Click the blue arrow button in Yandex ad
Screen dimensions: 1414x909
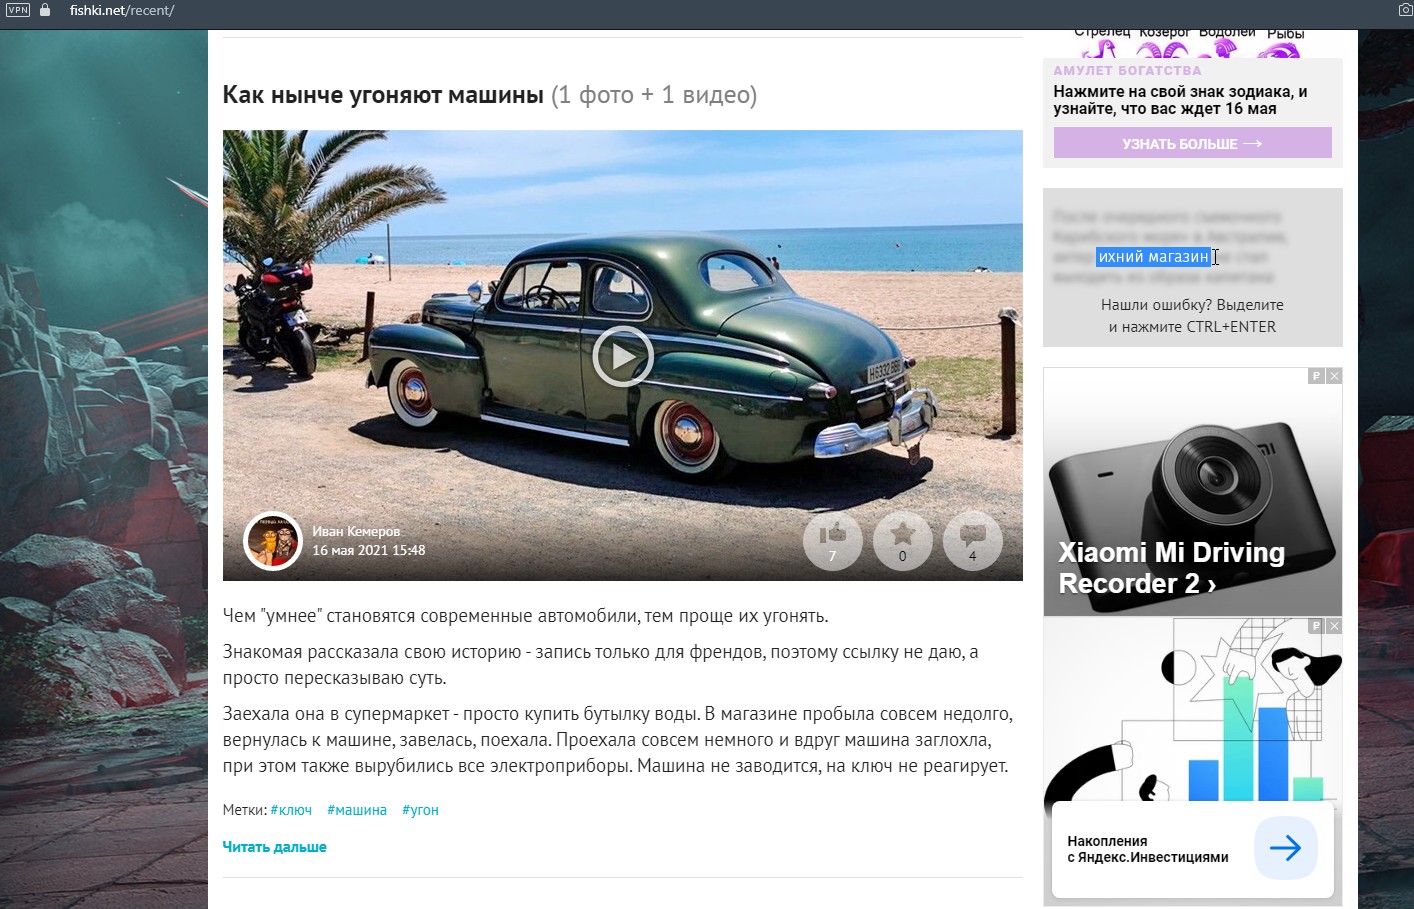pyautogui.click(x=1285, y=848)
